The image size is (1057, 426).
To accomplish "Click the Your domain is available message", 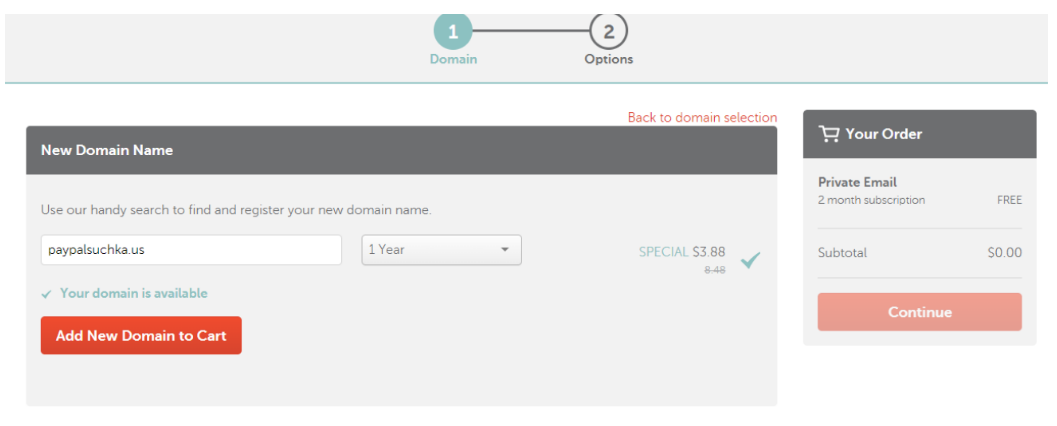I will click(133, 294).
